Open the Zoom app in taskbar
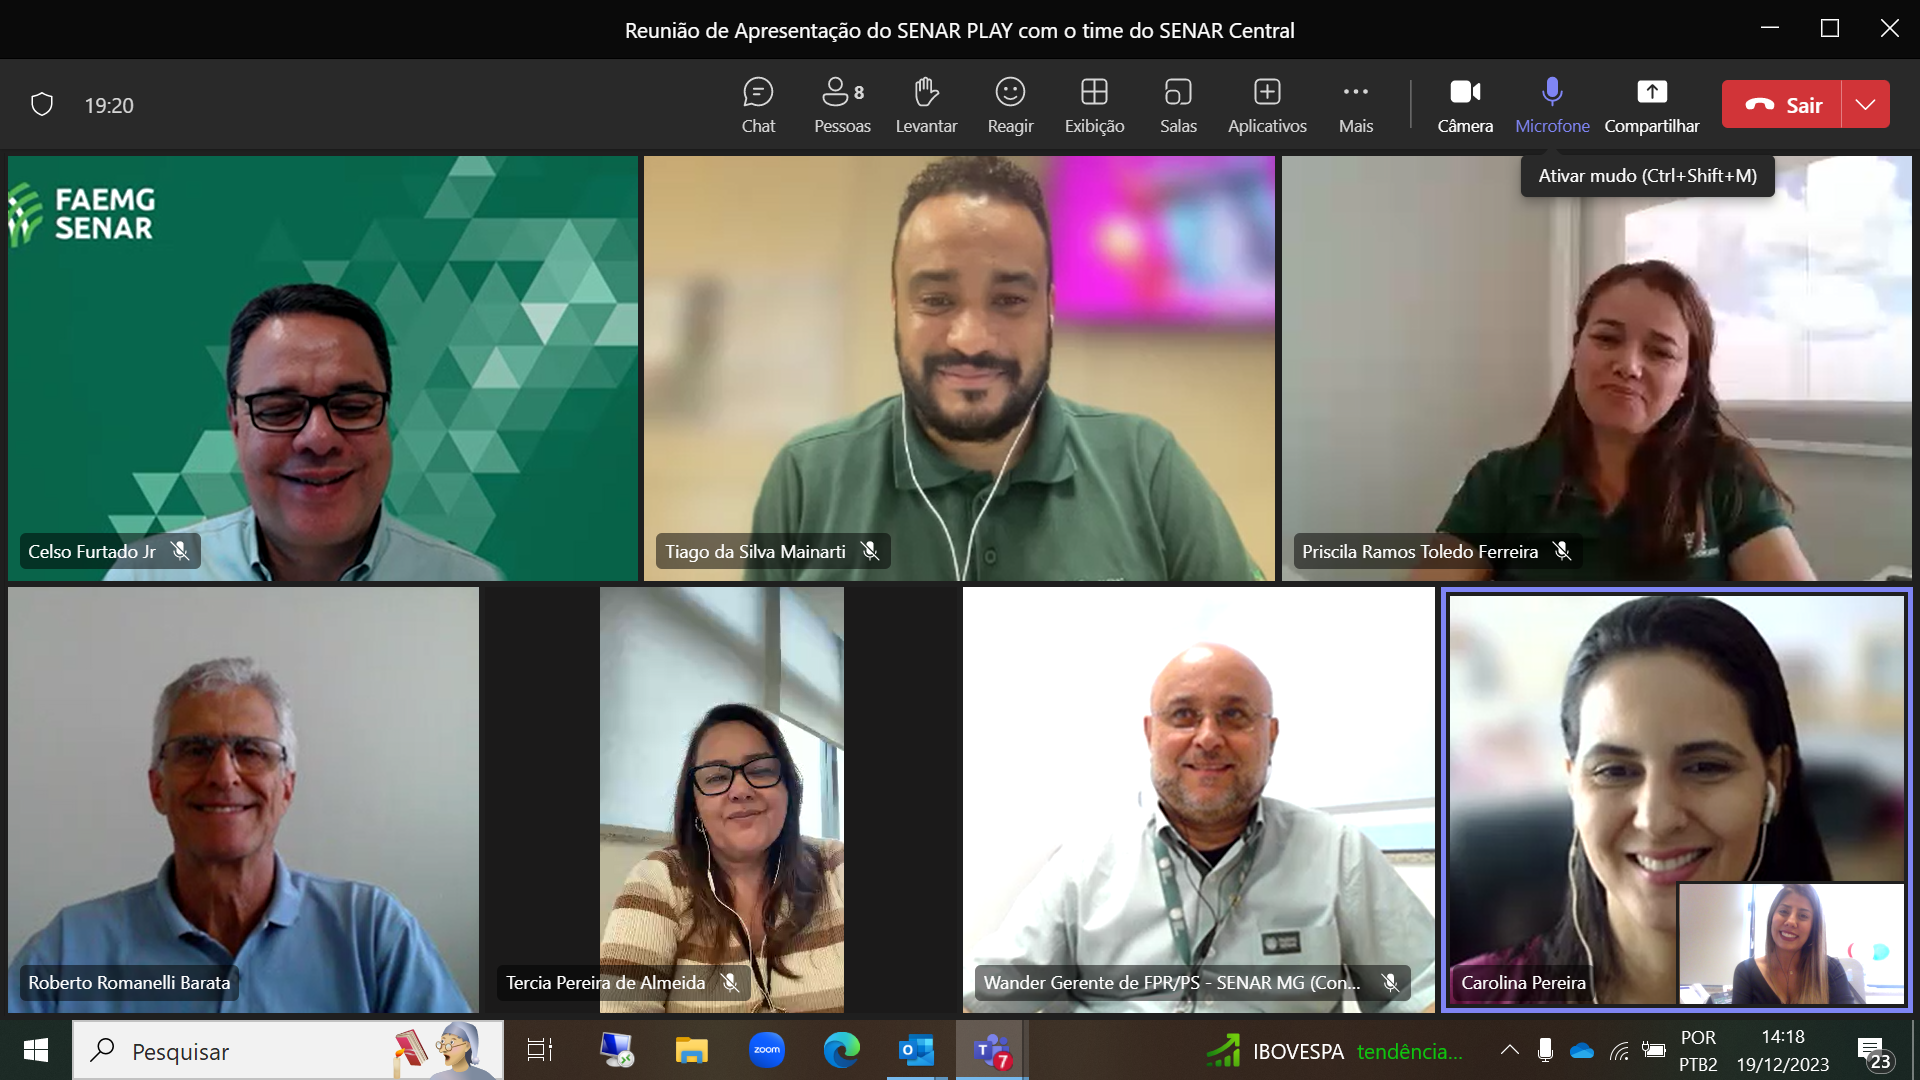Viewport: 1920px width, 1080px height. (767, 1050)
